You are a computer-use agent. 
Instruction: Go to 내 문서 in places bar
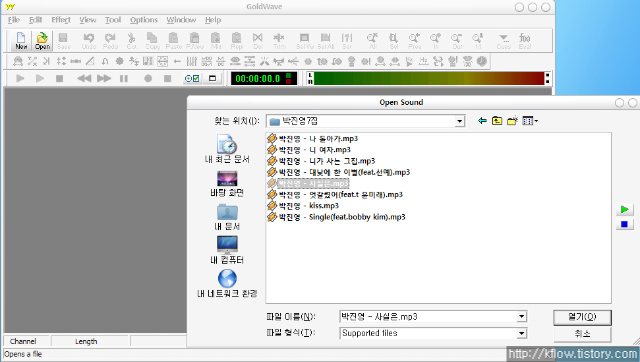(x=227, y=217)
